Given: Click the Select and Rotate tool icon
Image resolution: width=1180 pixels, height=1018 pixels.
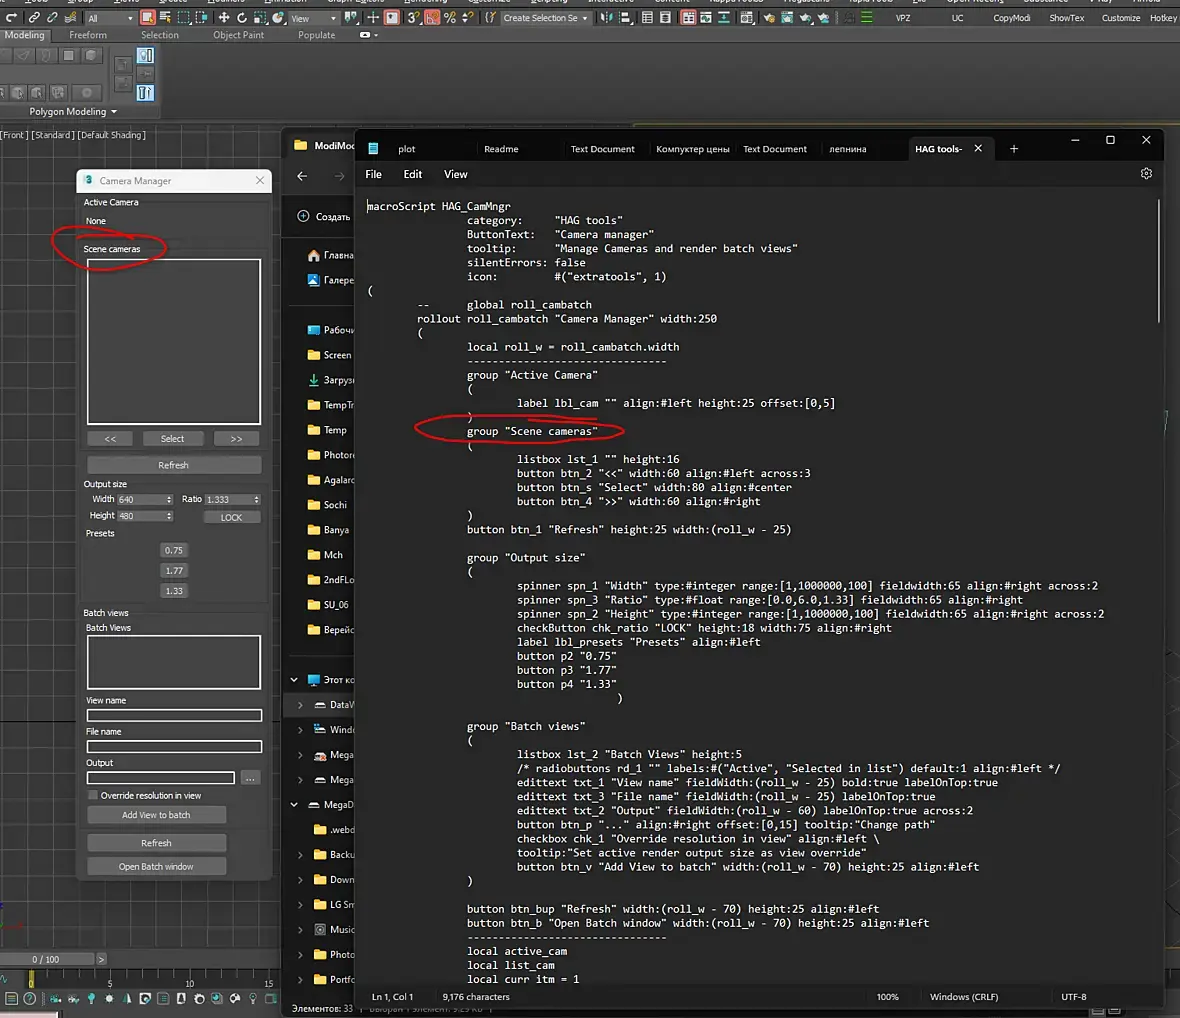Looking at the screenshot, I should coord(242,18).
